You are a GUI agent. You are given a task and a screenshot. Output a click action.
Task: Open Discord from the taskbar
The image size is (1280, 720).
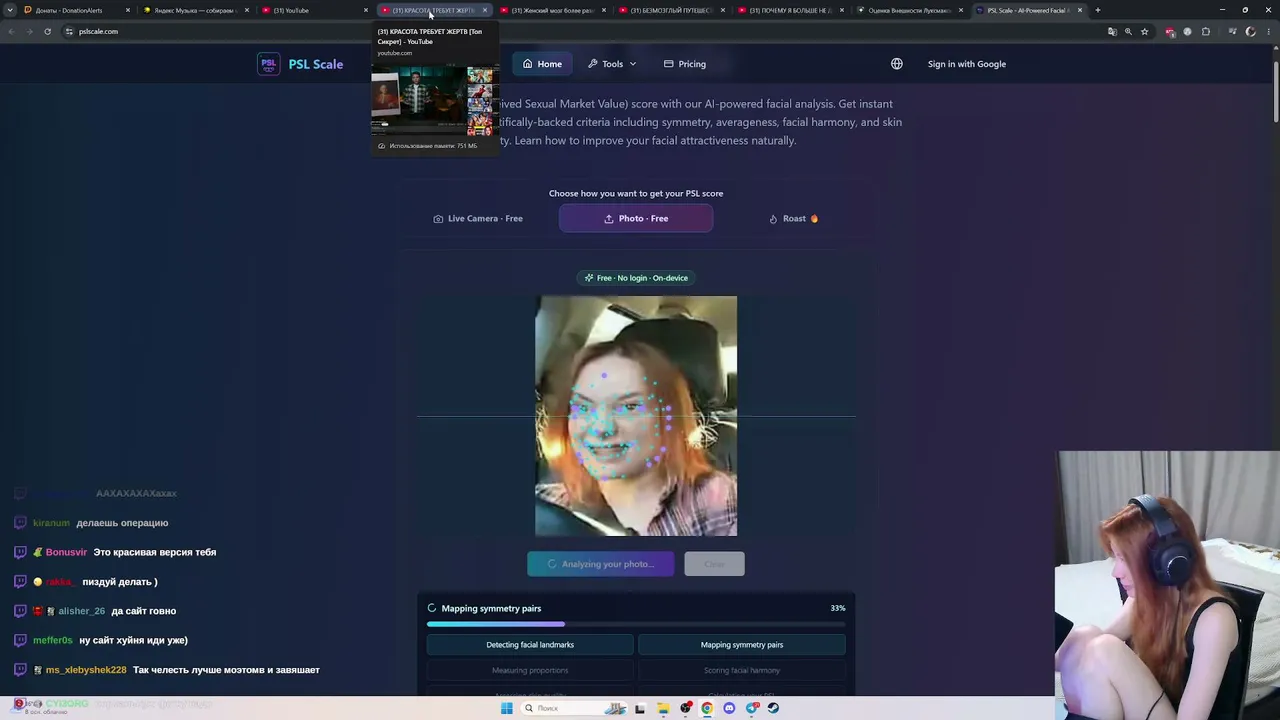point(729,708)
